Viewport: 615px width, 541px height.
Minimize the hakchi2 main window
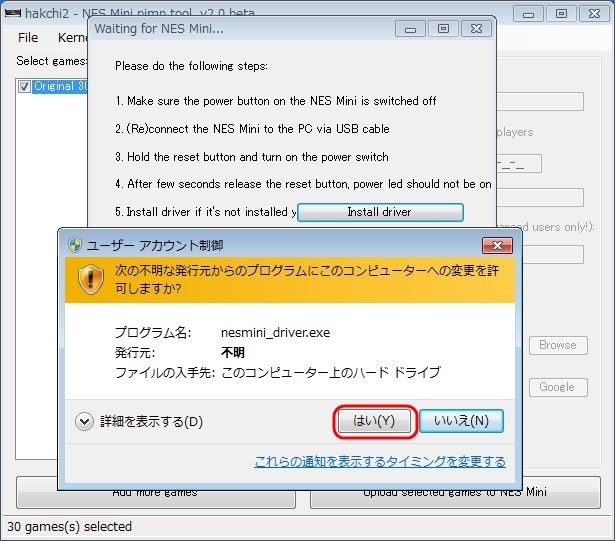[528, 14]
